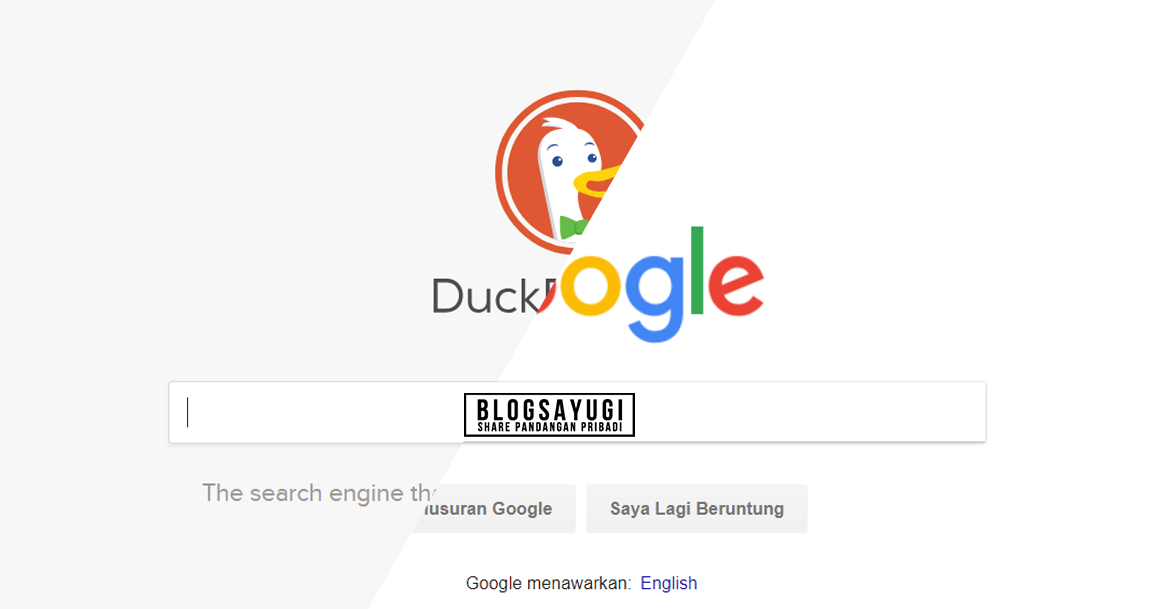Switch language via the English link

click(x=669, y=583)
